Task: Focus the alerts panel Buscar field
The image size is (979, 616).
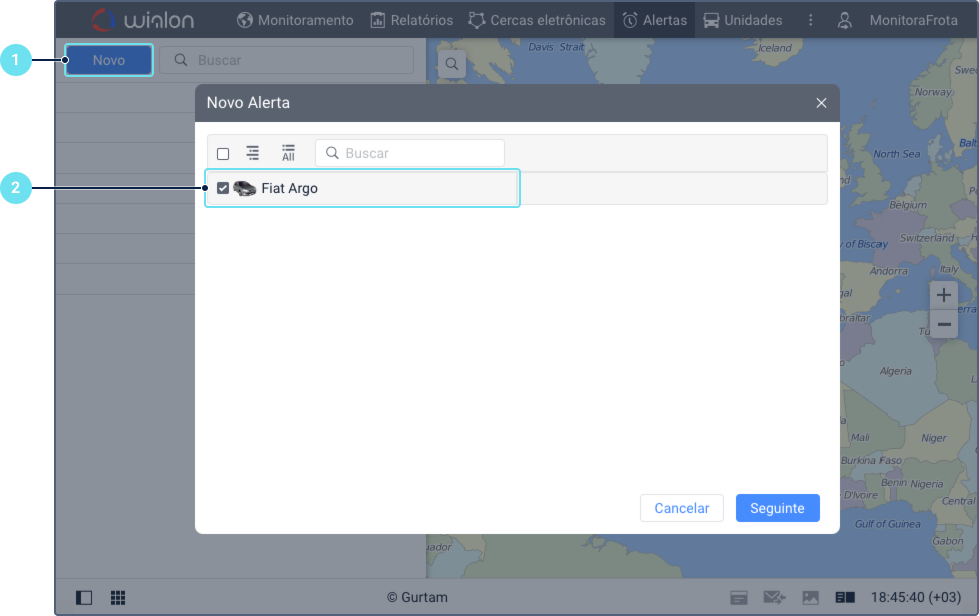Action: tap(287, 60)
